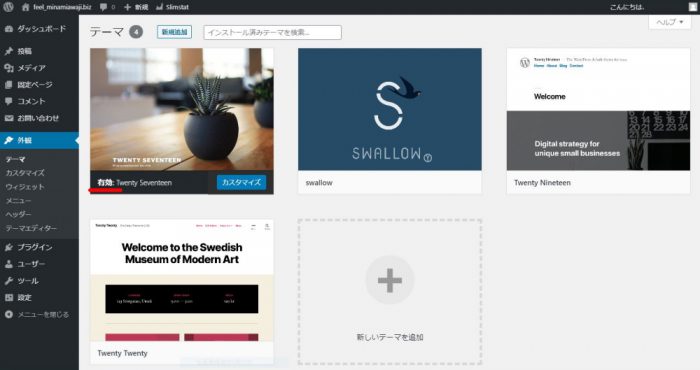700x370 pixels.
Task: Select the Twenty Seventeen theme thumbnail
Action: click(x=182, y=109)
